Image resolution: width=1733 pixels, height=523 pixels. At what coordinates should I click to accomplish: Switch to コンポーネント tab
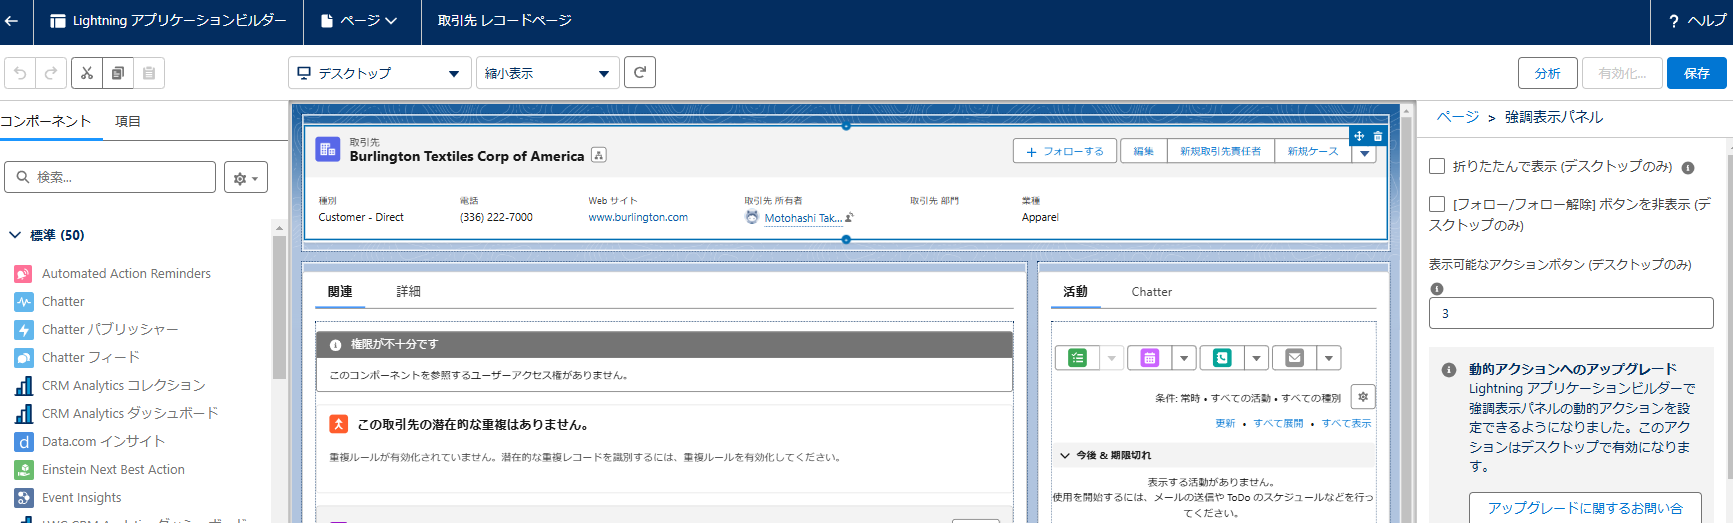coord(46,121)
